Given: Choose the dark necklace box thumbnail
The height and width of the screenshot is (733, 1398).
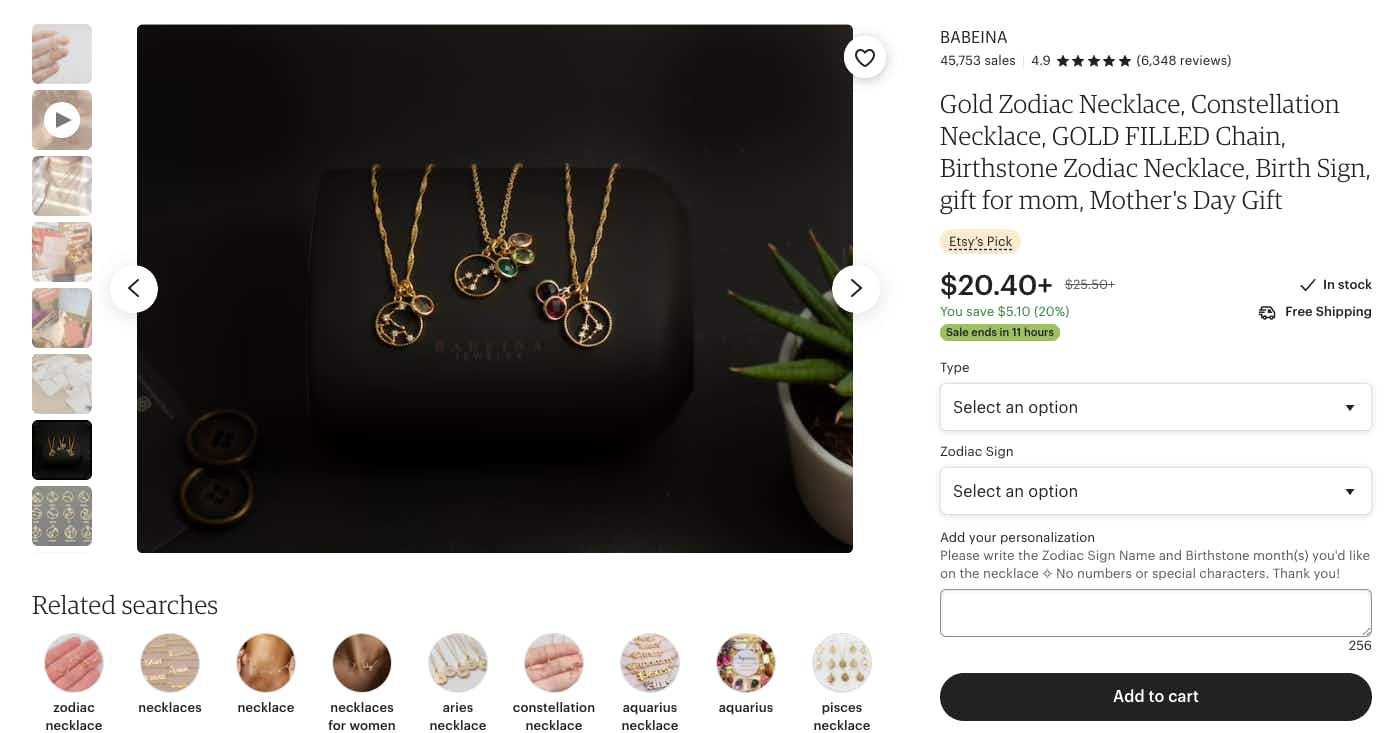Looking at the screenshot, I should tap(62, 450).
